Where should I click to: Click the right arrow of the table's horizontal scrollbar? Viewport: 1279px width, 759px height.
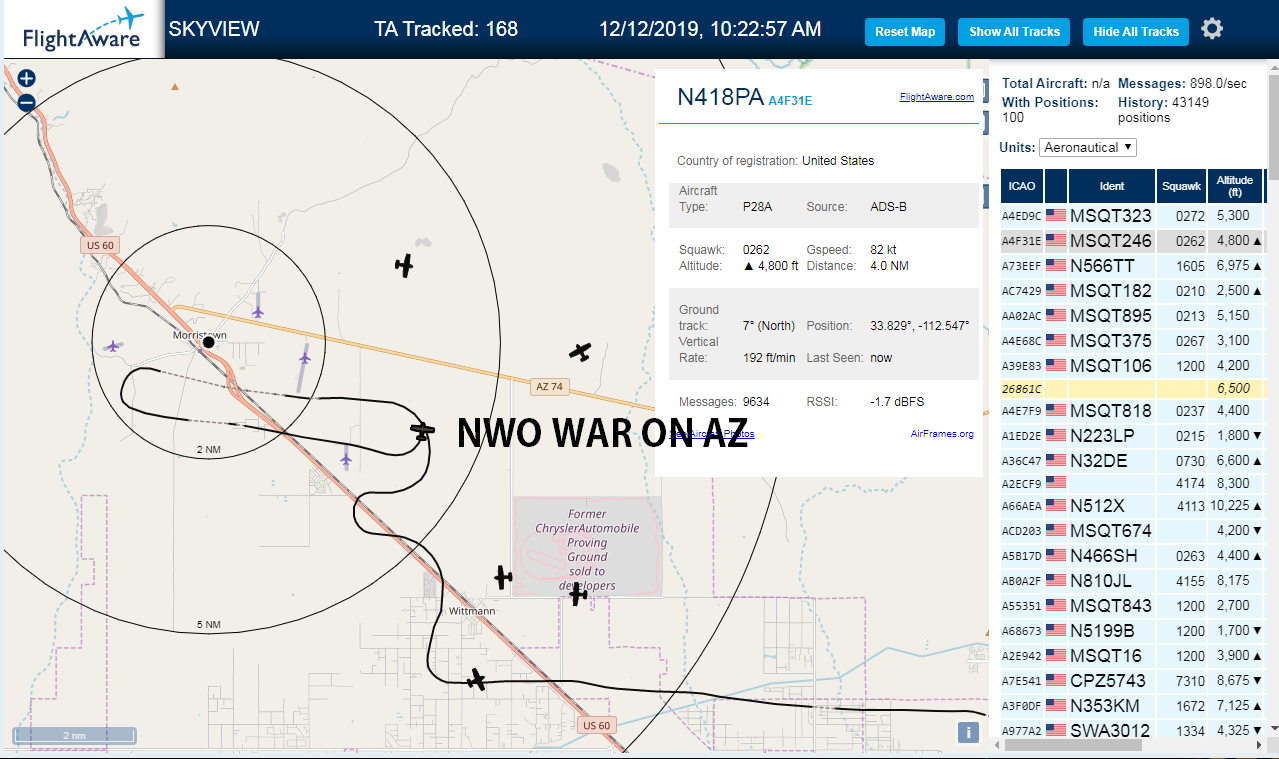(x=1257, y=746)
